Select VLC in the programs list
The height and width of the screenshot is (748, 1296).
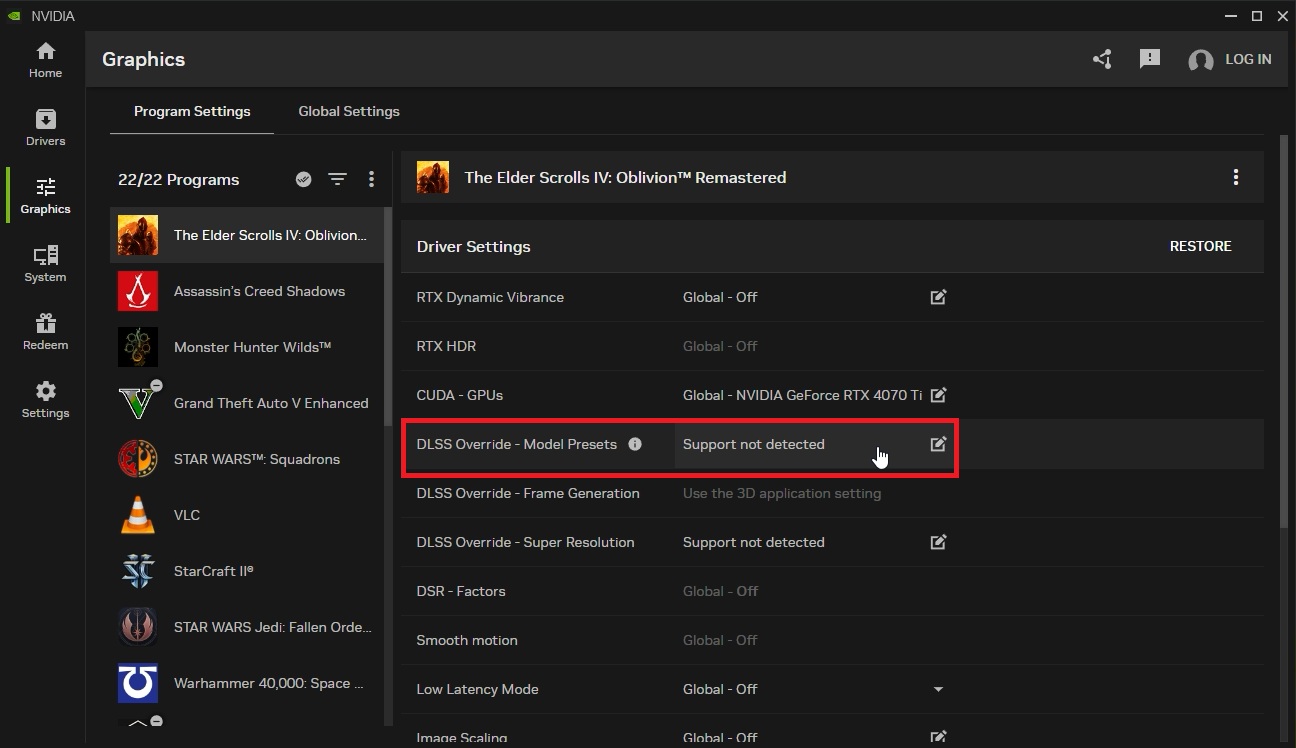click(x=246, y=515)
